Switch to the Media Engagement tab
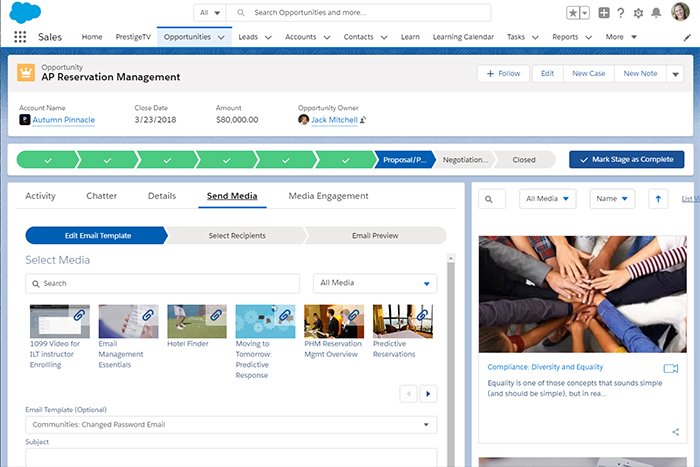 click(x=328, y=196)
